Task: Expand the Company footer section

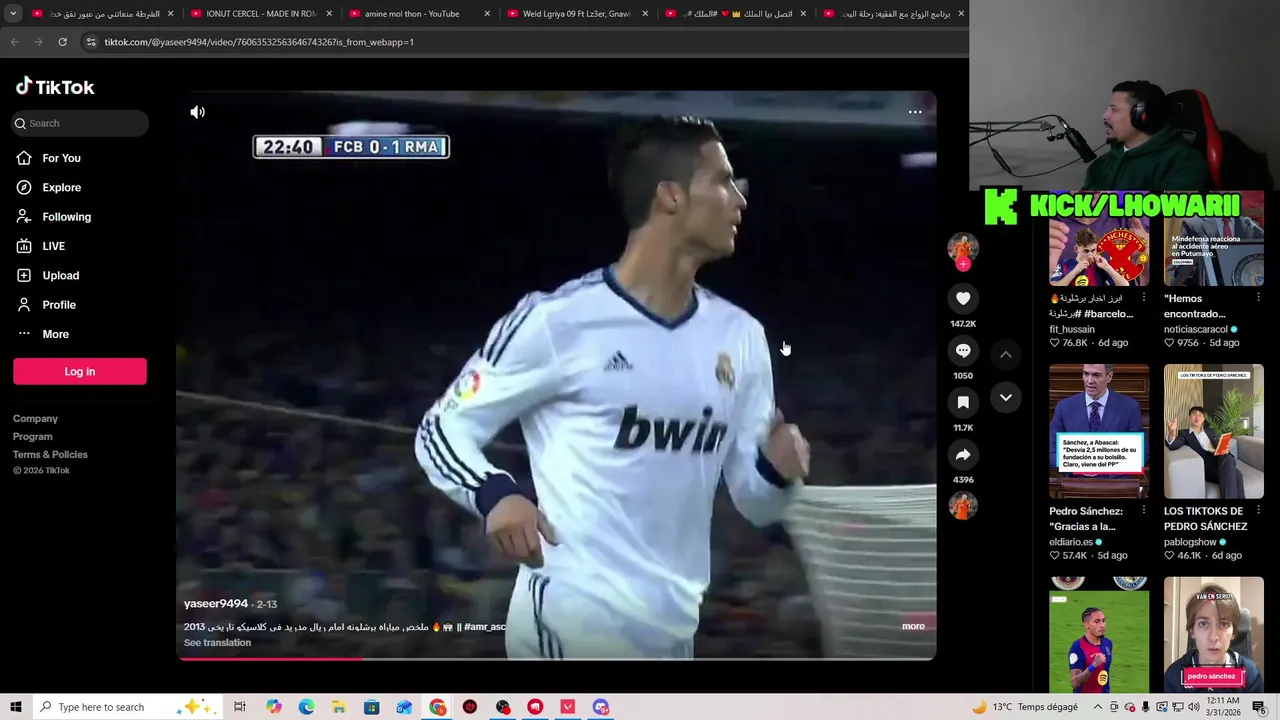Action: pos(35,419)
